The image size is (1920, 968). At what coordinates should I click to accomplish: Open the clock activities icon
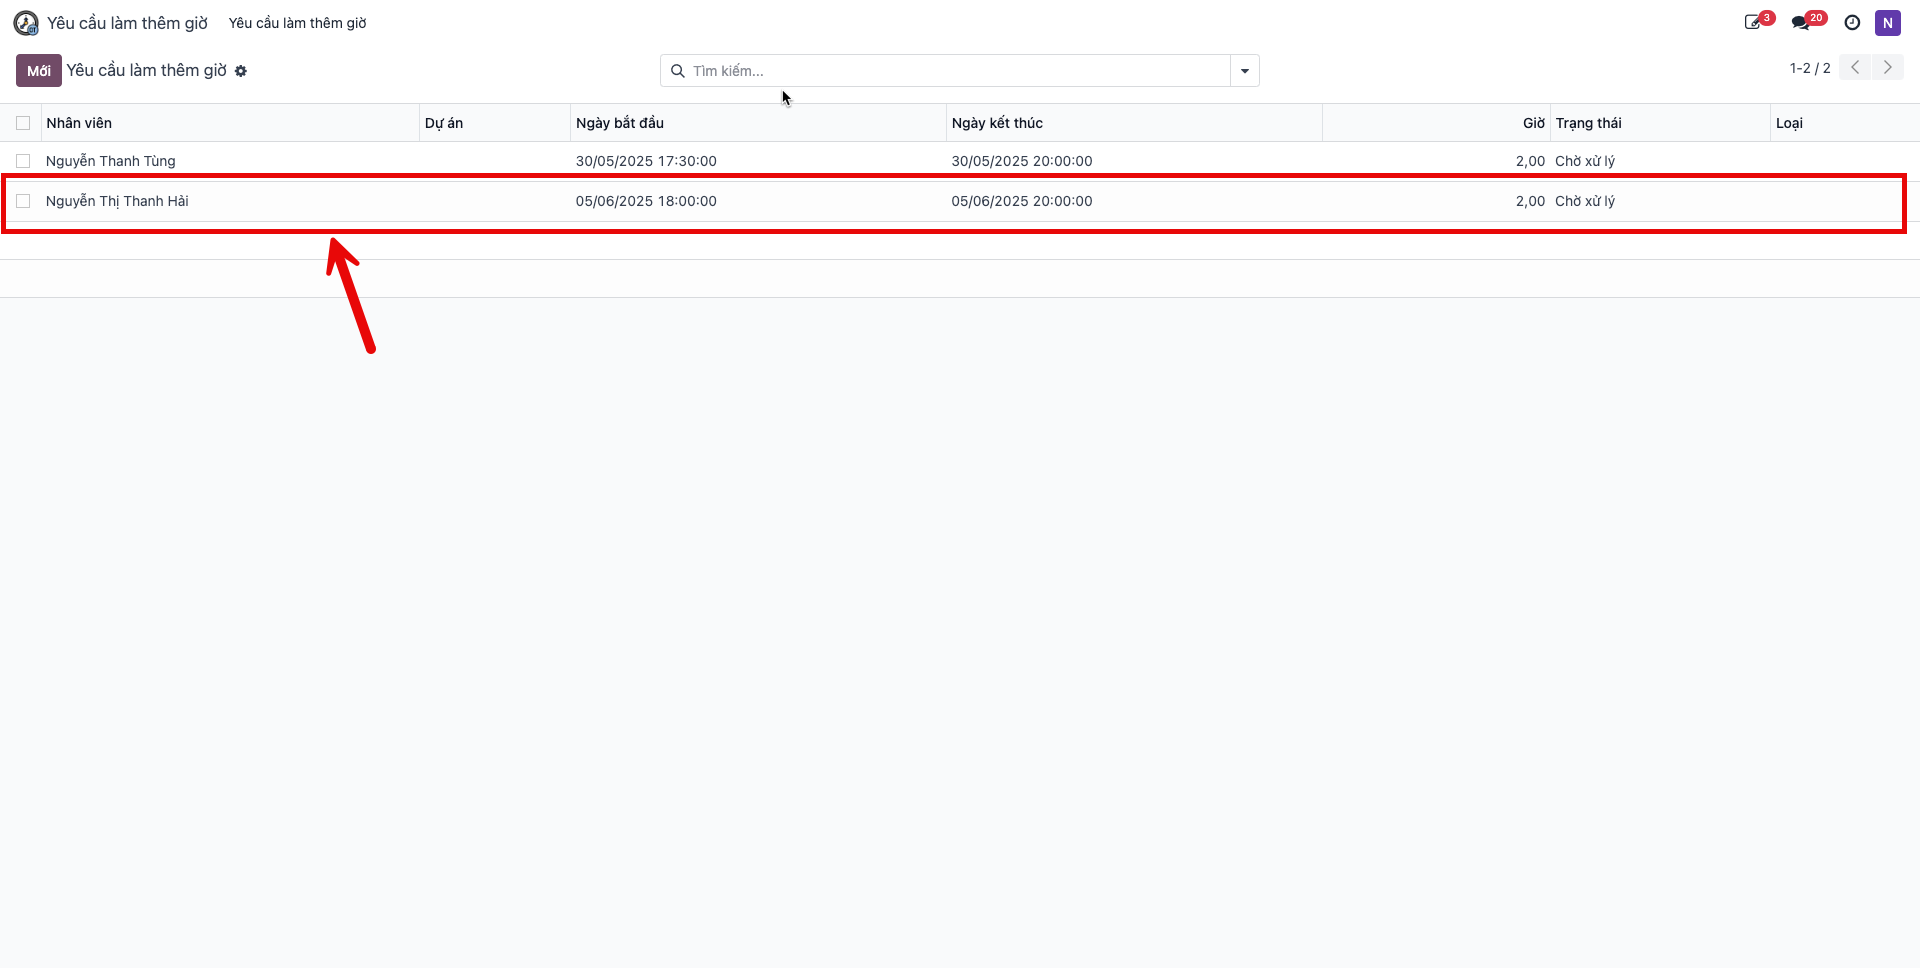(x=1852, y=23)
